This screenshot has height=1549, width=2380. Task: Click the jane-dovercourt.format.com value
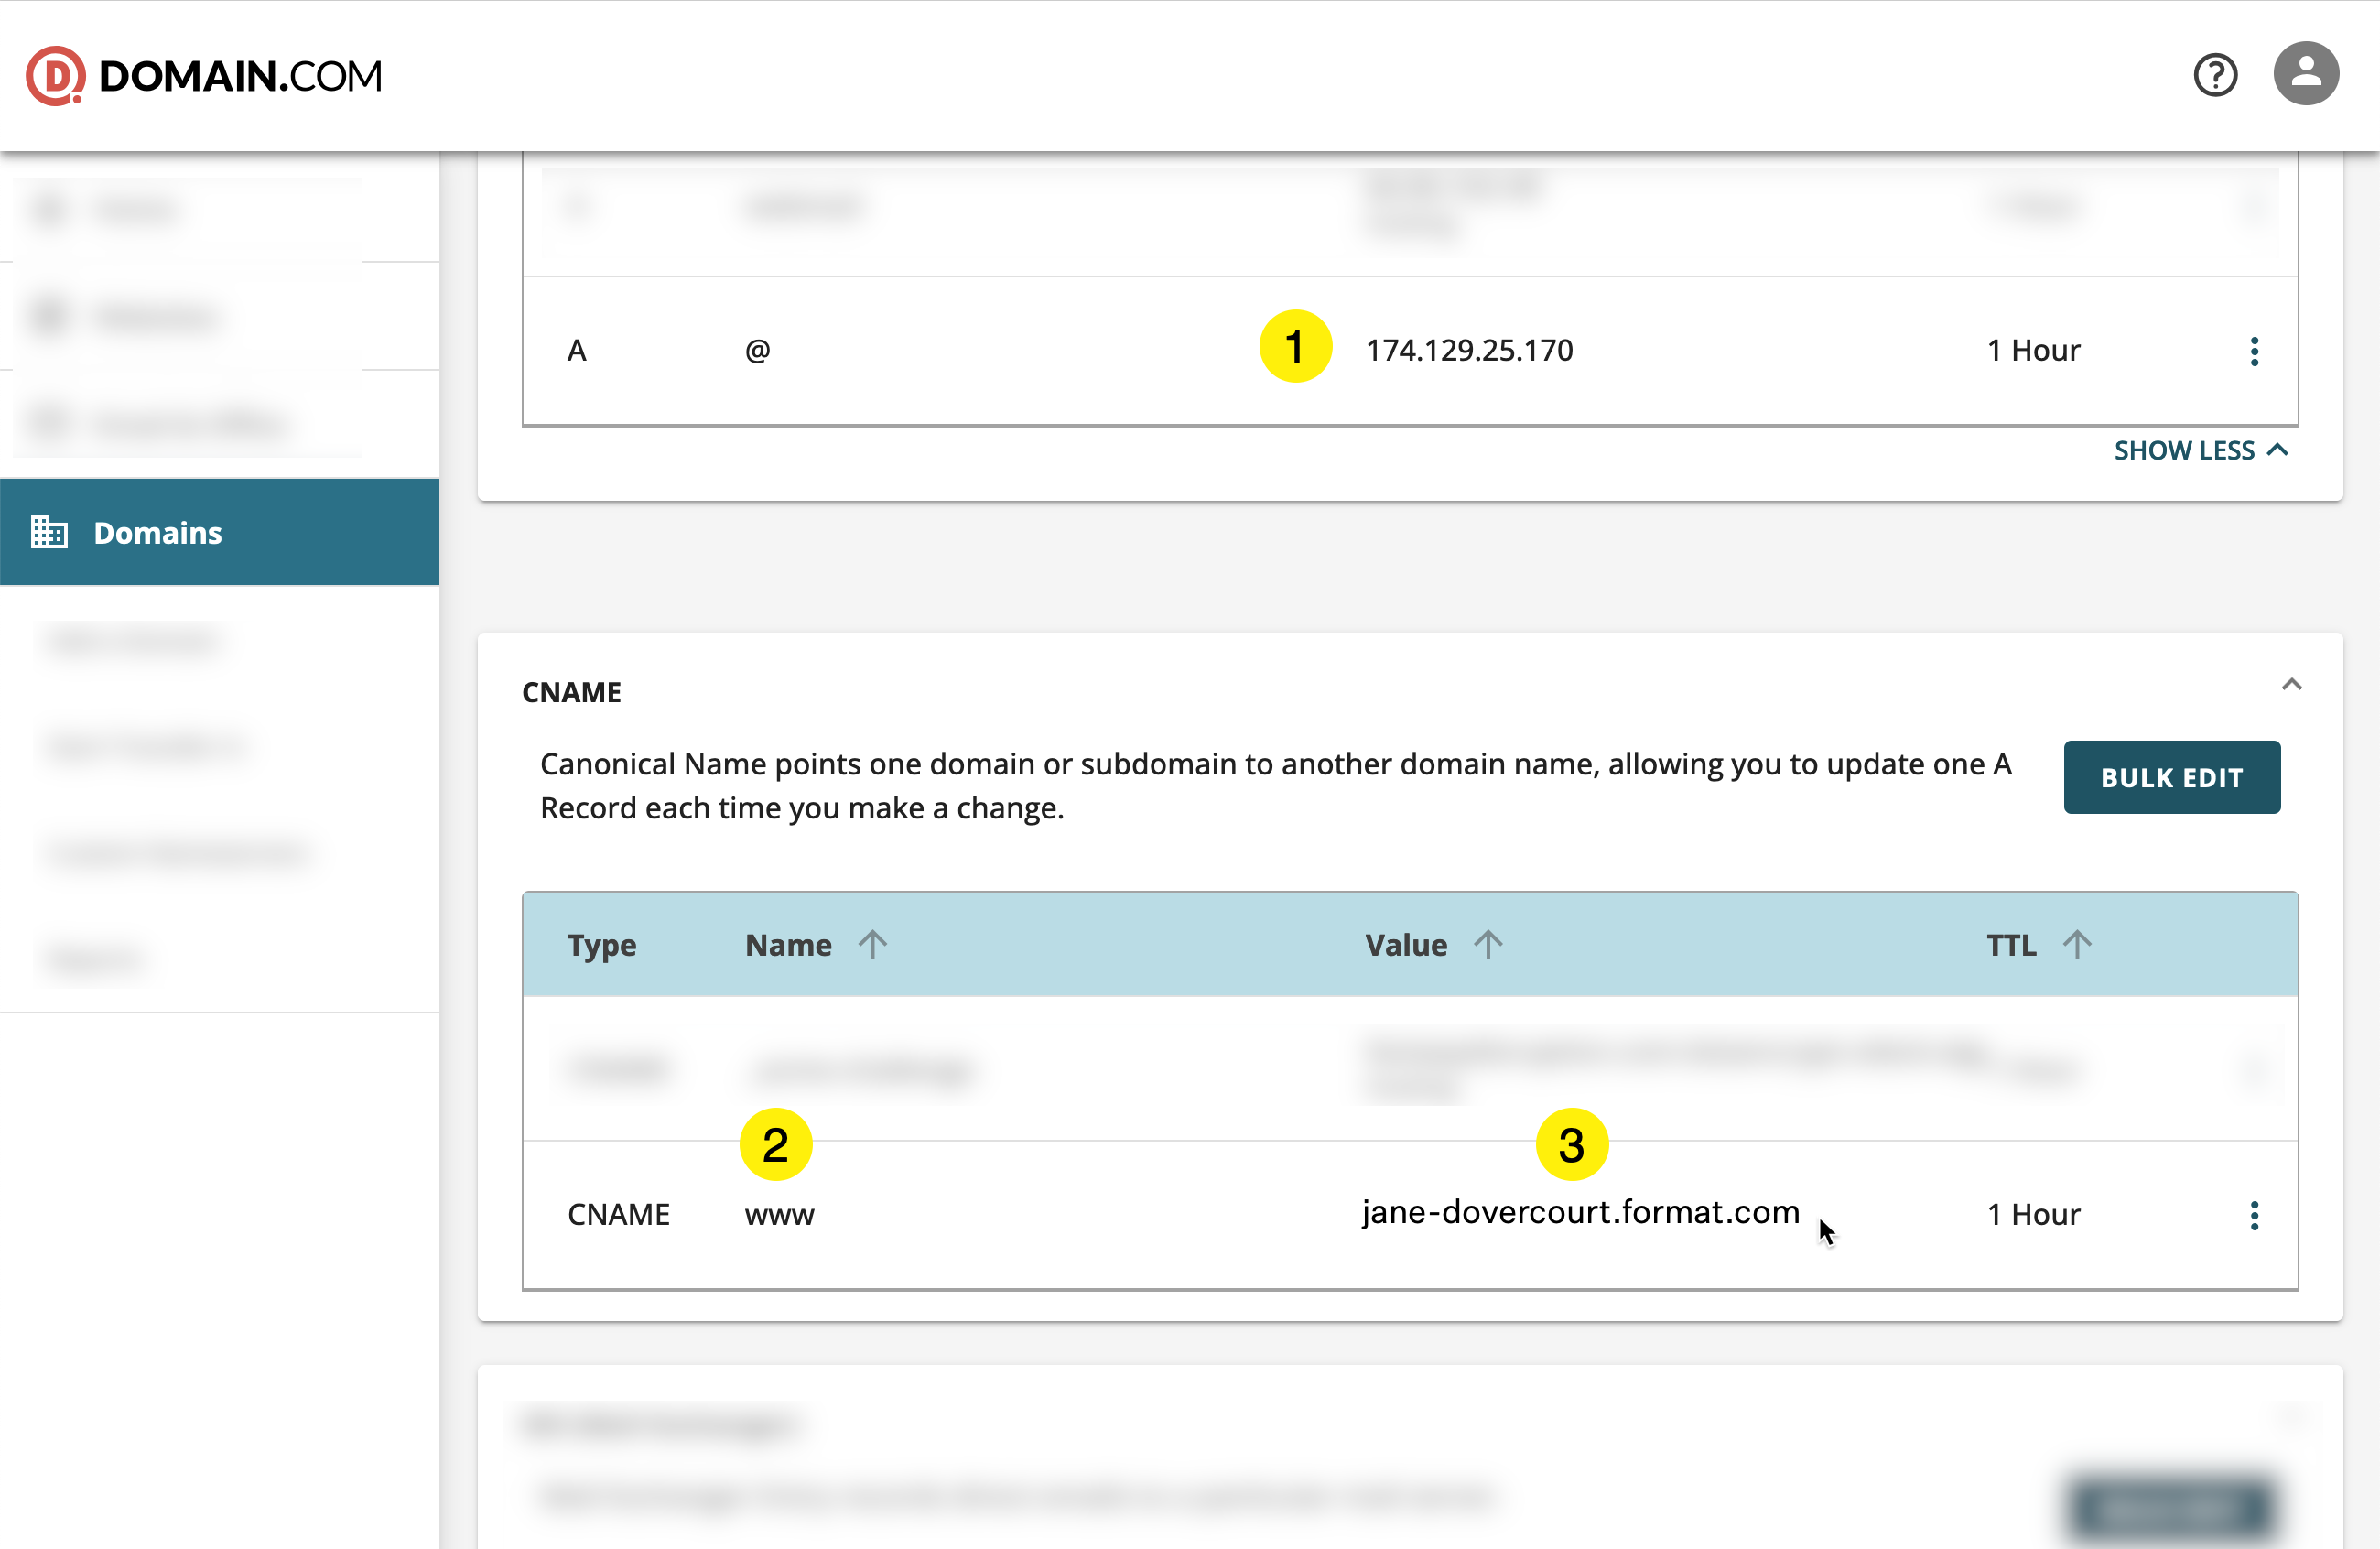click(1580, 1212)
